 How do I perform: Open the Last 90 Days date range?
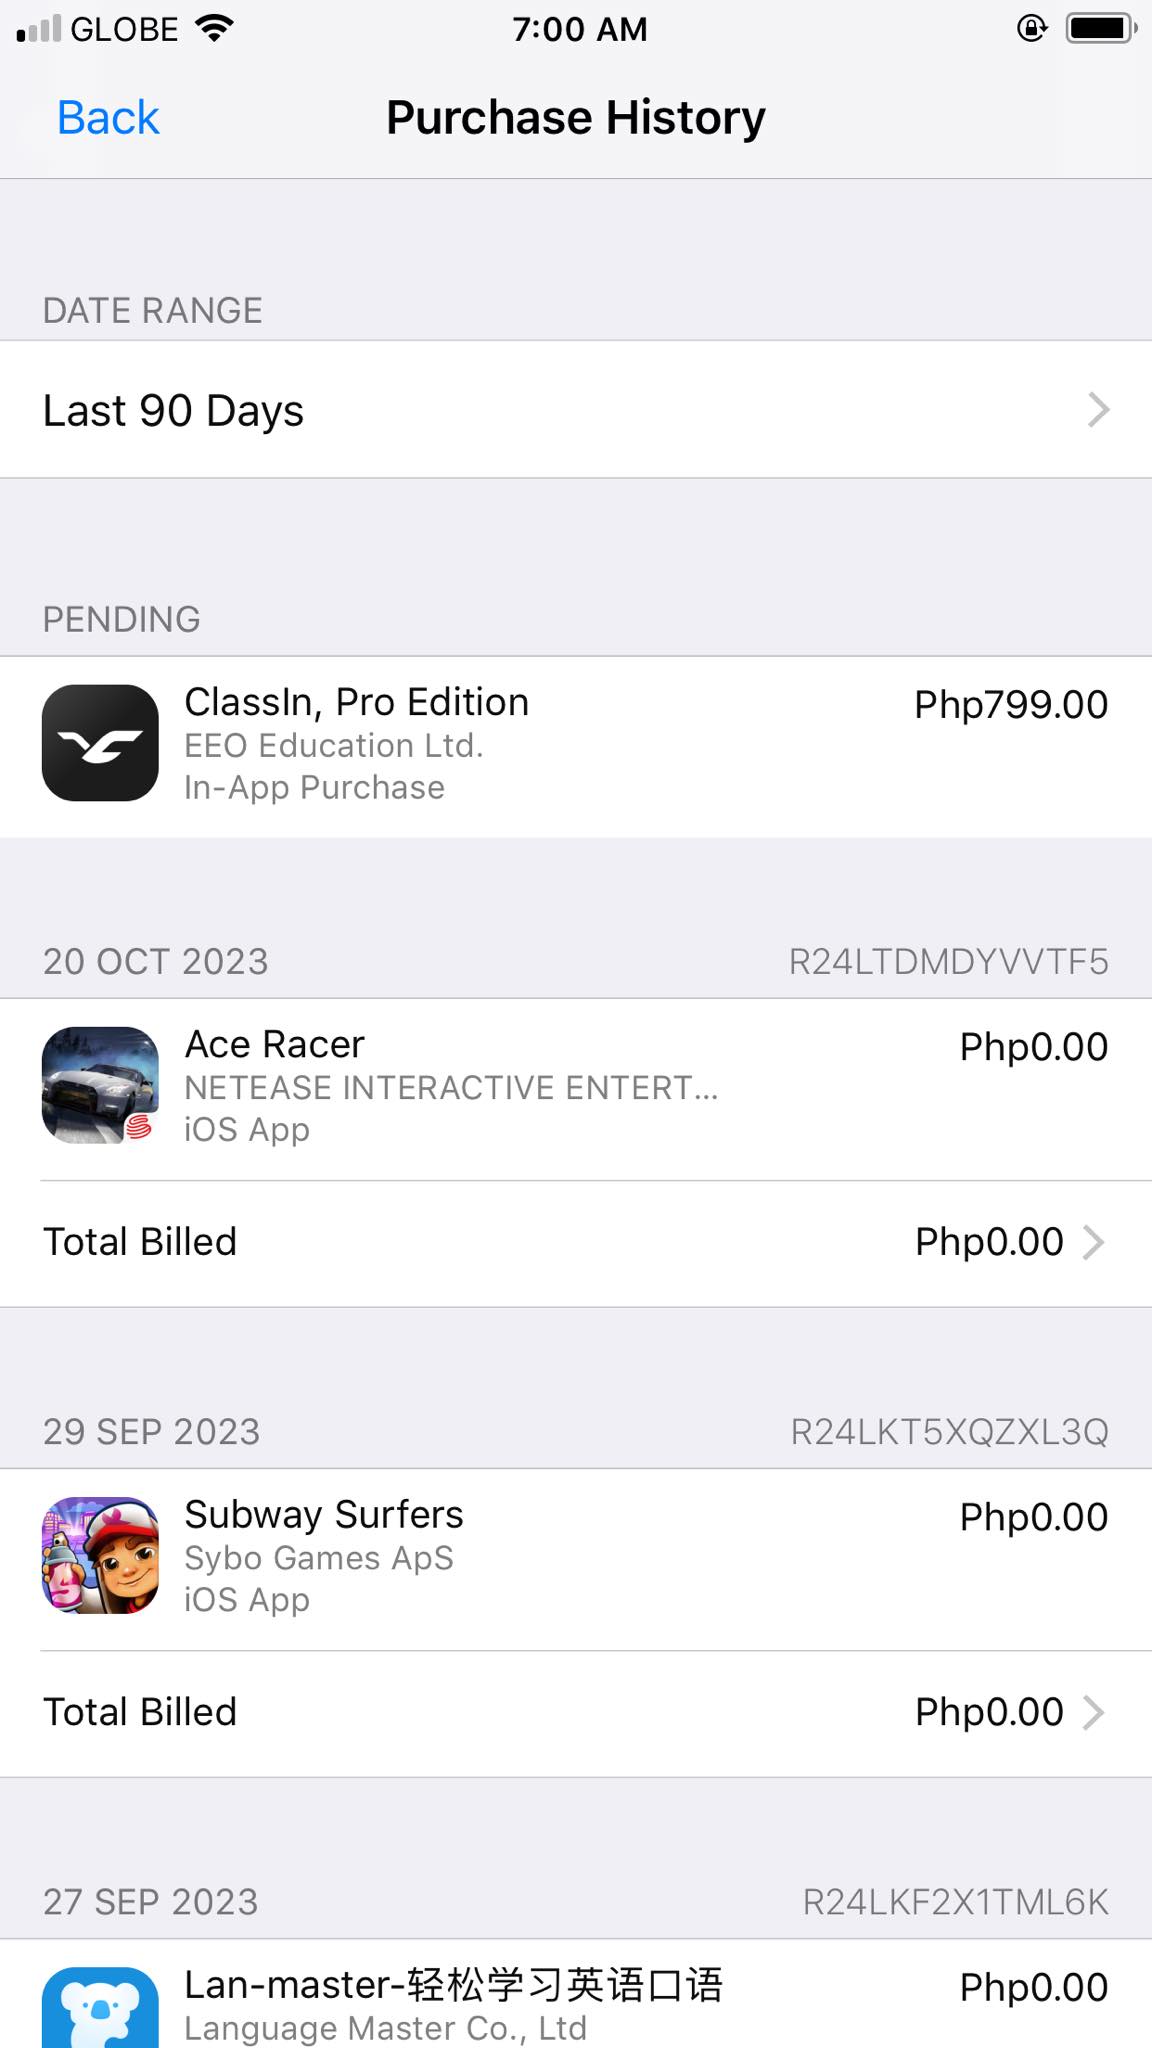[576, 410]
